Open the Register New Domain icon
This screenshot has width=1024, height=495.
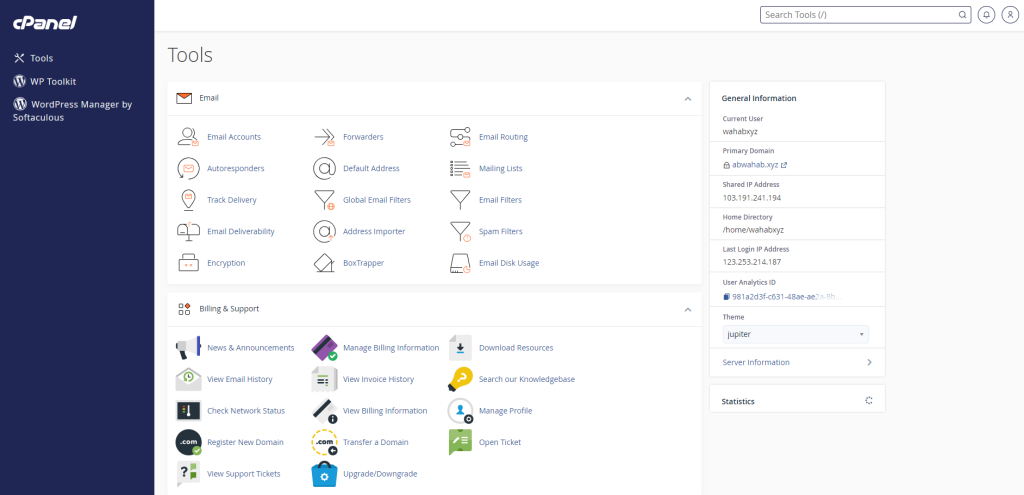click(x=188, y=442)
